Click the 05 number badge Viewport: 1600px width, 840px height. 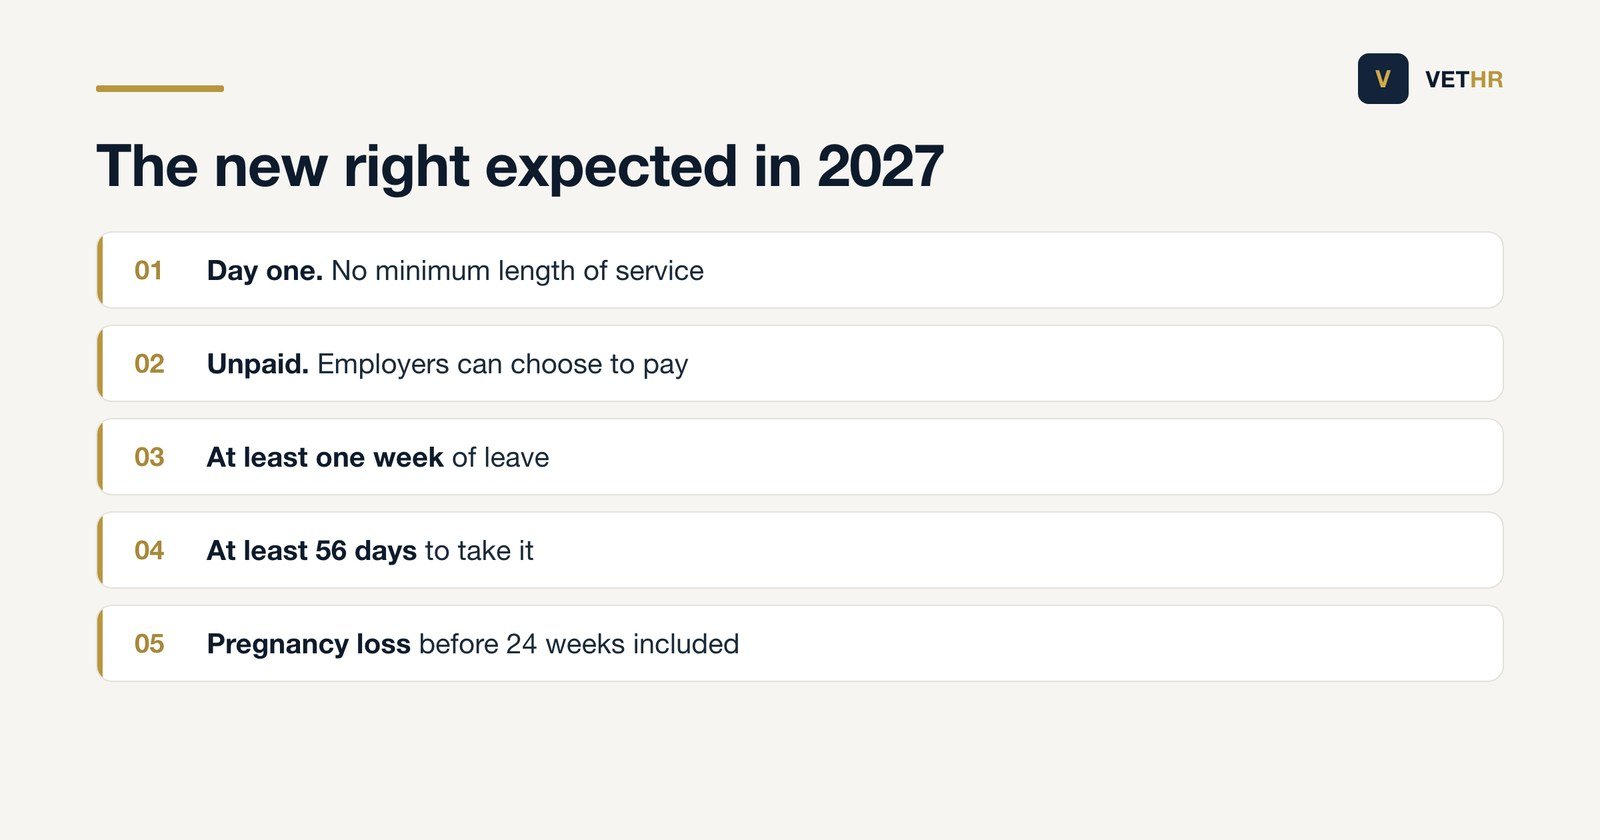[149, 644]
